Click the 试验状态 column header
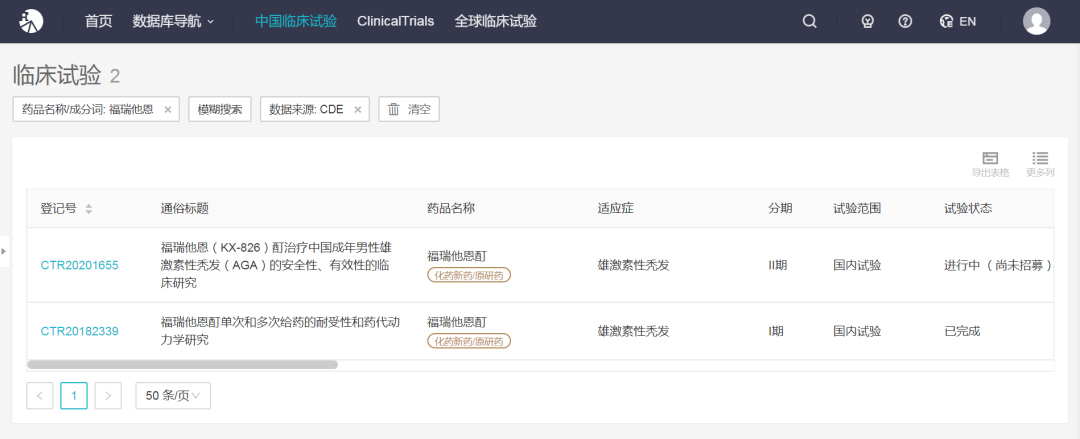The height and width of the screenshot is (439, 1080). pos(968,208)
